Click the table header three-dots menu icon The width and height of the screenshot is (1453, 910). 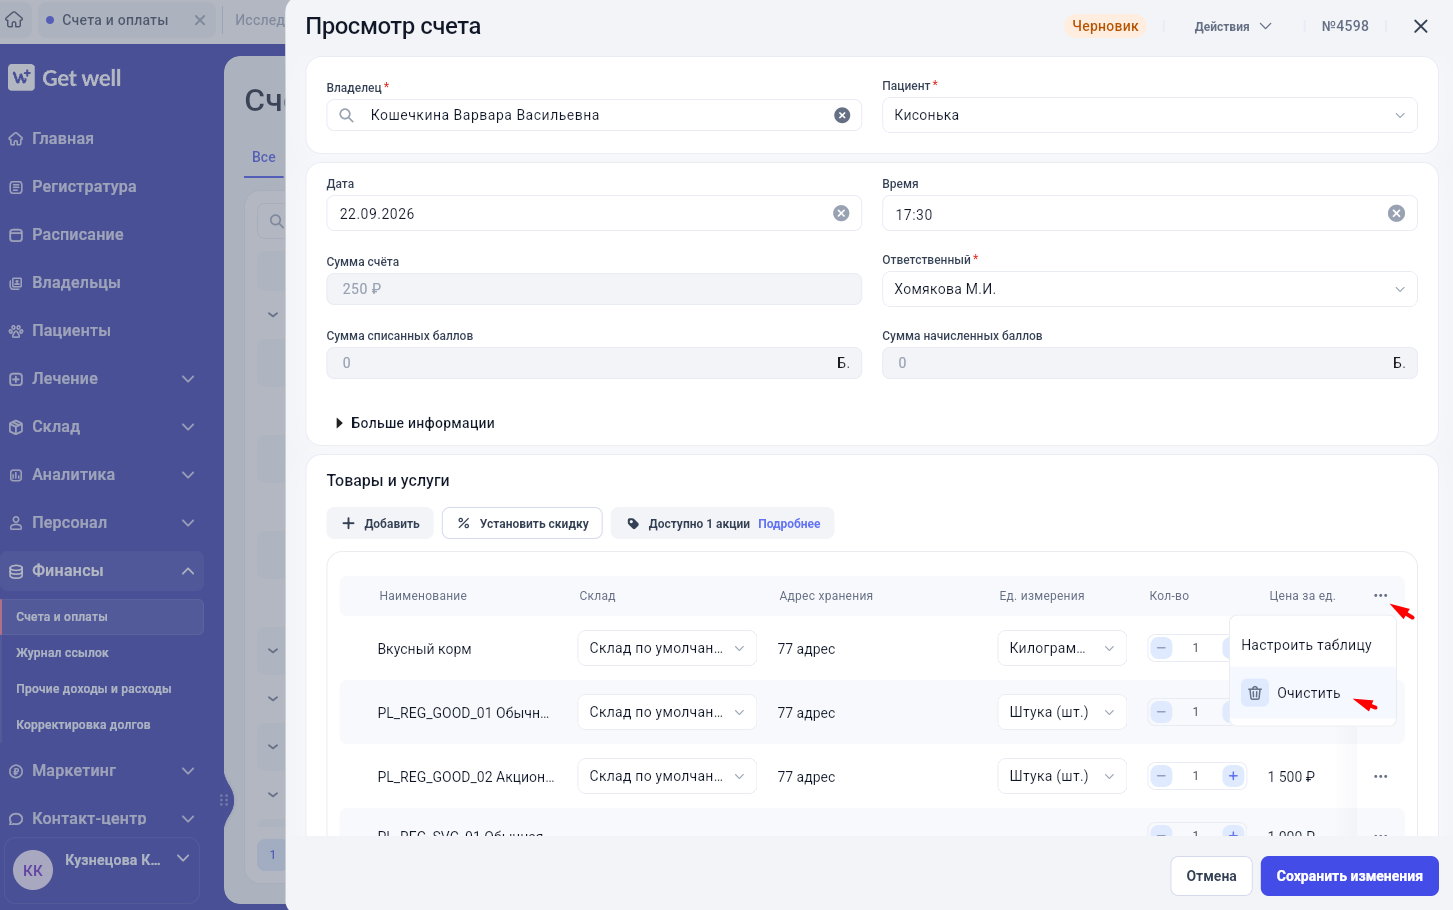coord(1380,596)
